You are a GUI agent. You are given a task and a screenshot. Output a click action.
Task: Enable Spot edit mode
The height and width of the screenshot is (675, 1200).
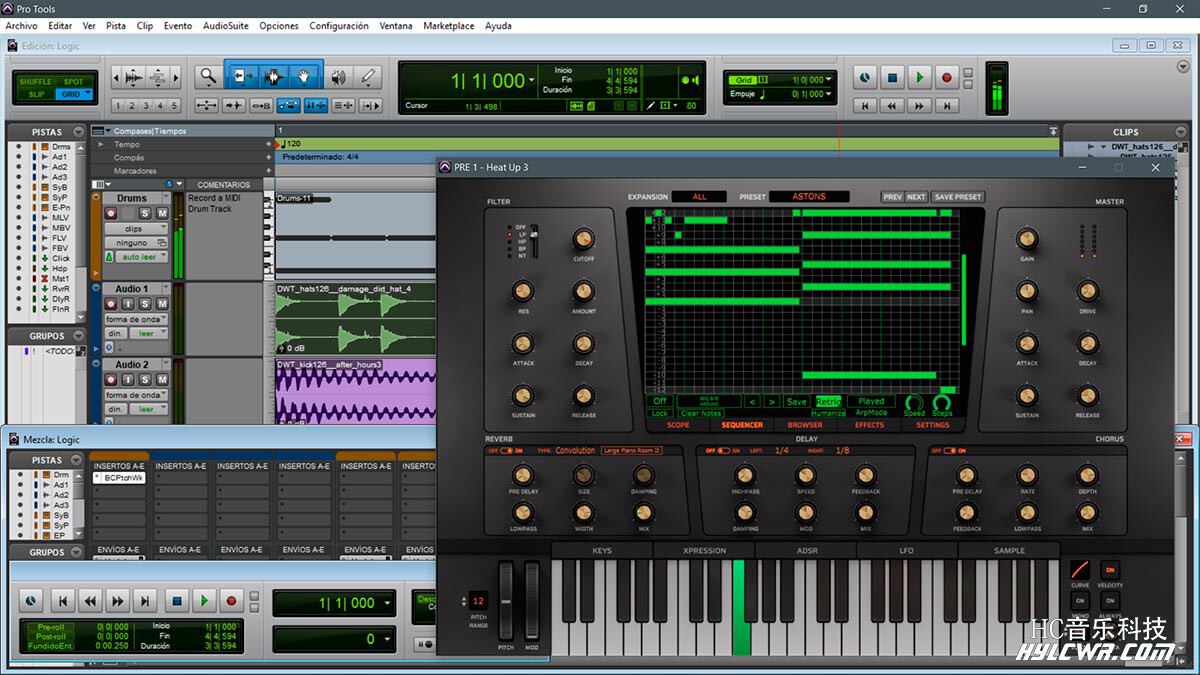pos(73,82)
